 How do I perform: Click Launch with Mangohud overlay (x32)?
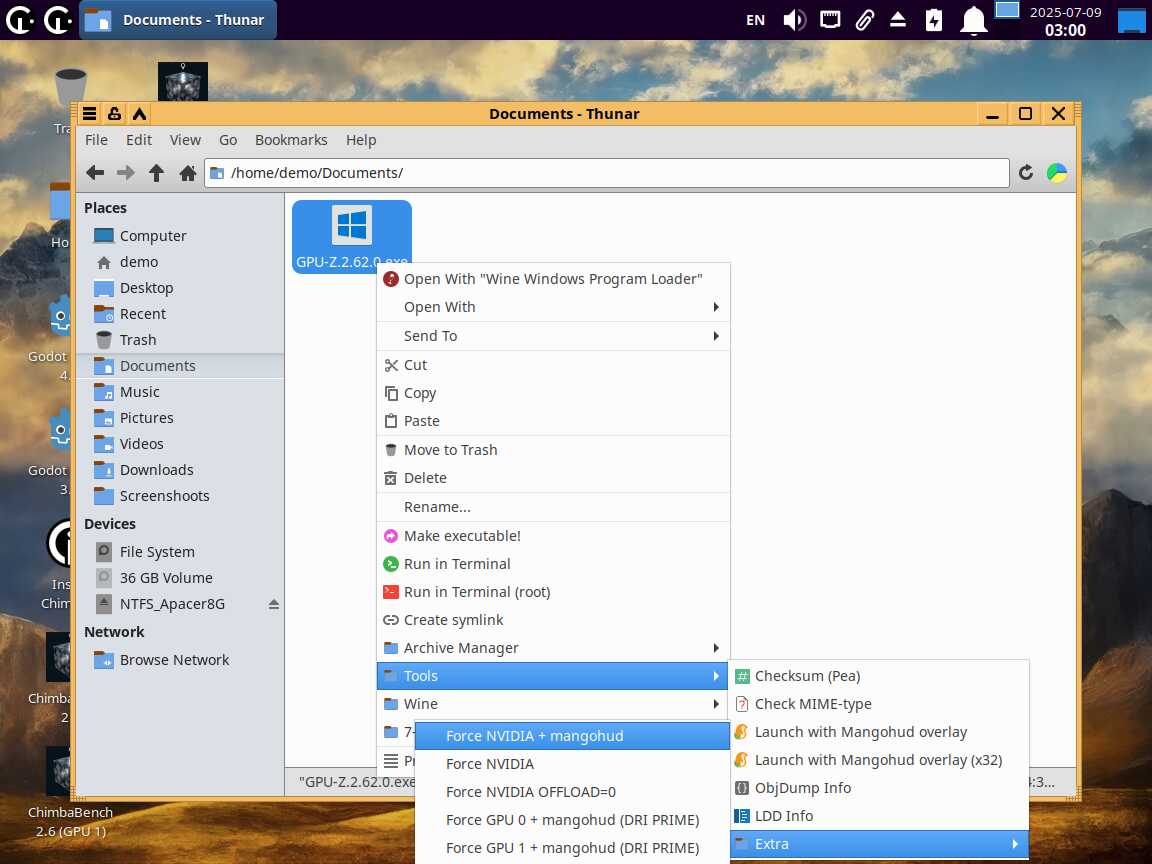[x=877, y=760]
